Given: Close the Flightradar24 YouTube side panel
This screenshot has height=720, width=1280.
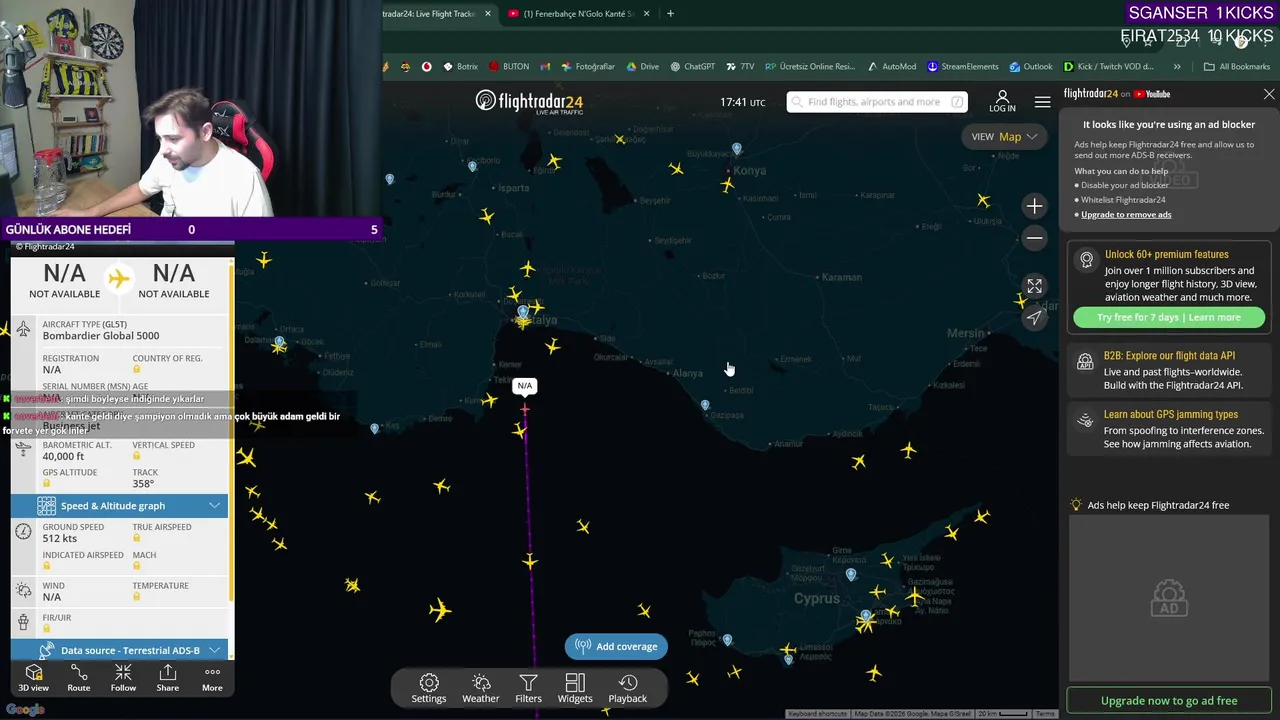Looking at the screenshot, I should (1269, 94).
